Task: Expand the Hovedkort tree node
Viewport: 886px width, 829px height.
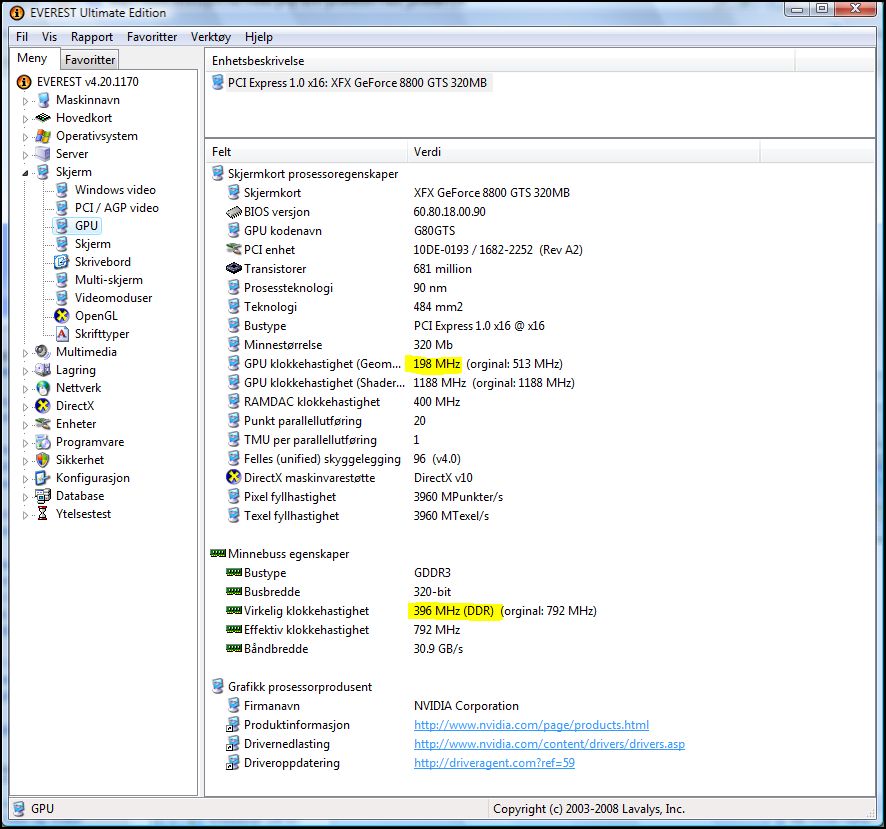Action: coord(25,119)
